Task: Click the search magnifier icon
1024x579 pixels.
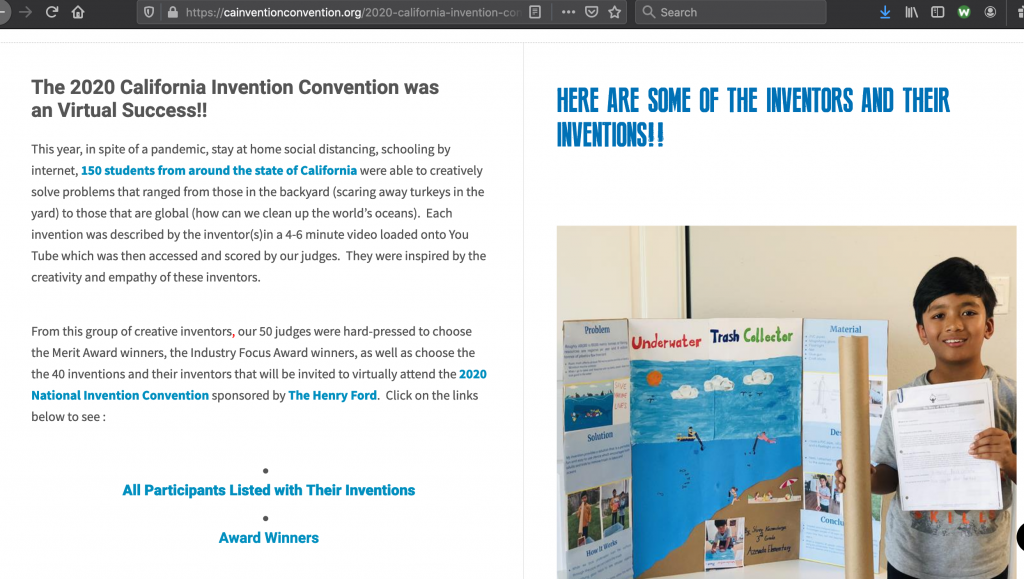Action: point(648,12)
